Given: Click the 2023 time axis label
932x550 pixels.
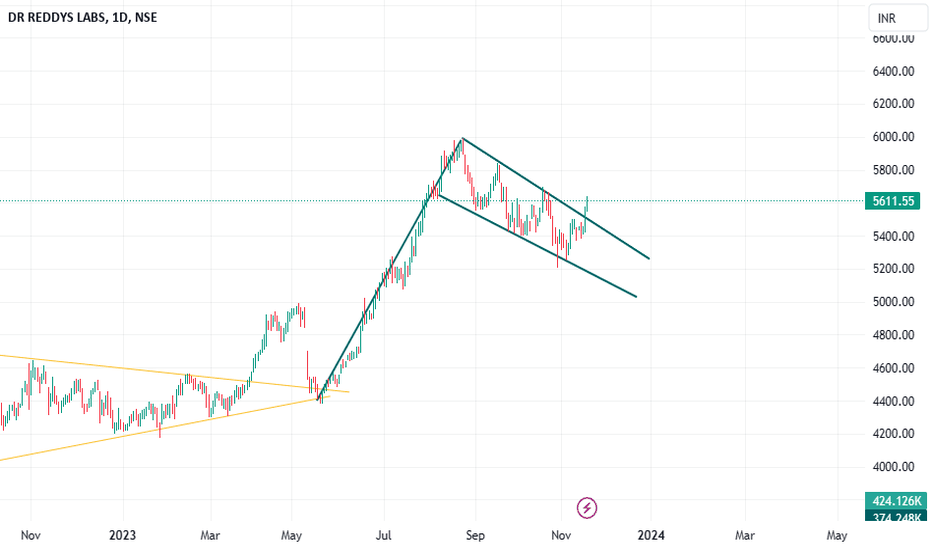Looking at the screenshot, I should [x=122, y=535].
